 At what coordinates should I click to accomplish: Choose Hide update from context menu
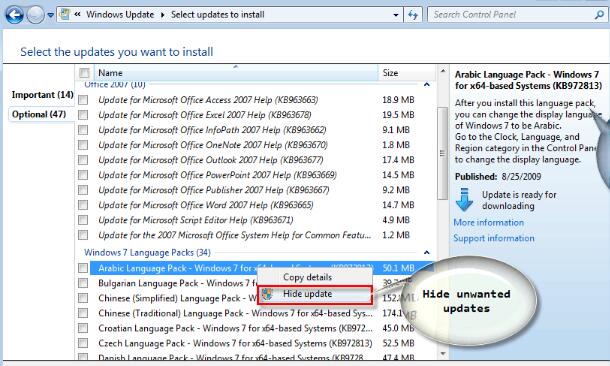click(314, 294)
